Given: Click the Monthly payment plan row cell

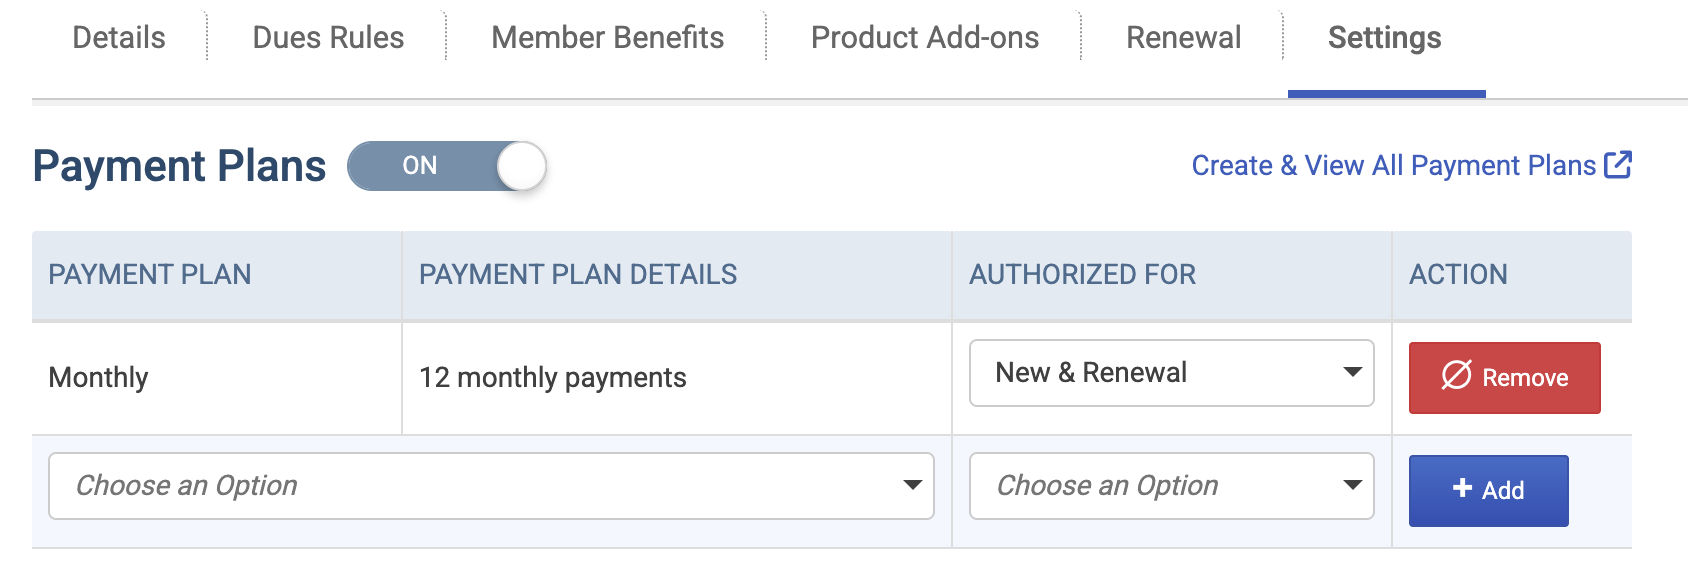Looking at the screenshot, I should [217, 378].
